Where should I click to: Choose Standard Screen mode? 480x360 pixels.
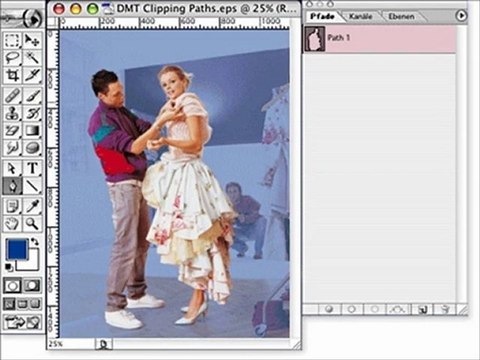point(9,304)
